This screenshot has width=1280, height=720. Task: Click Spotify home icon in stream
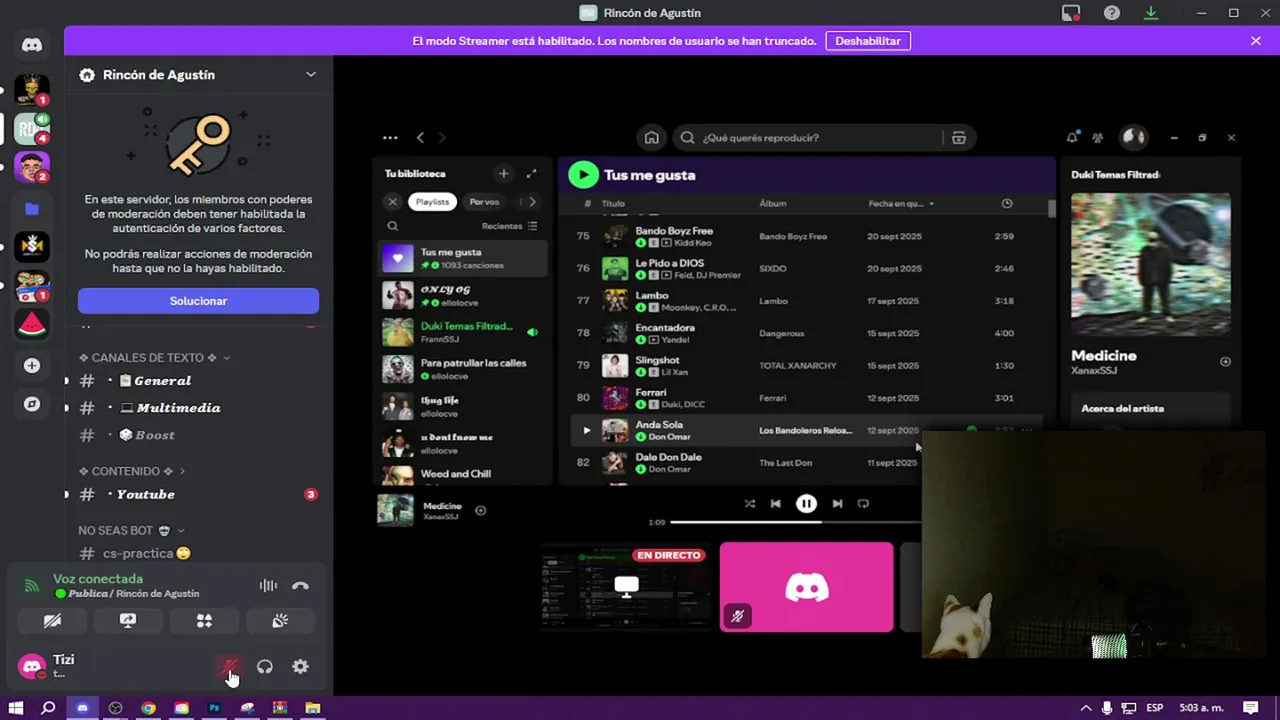[651, 138]
